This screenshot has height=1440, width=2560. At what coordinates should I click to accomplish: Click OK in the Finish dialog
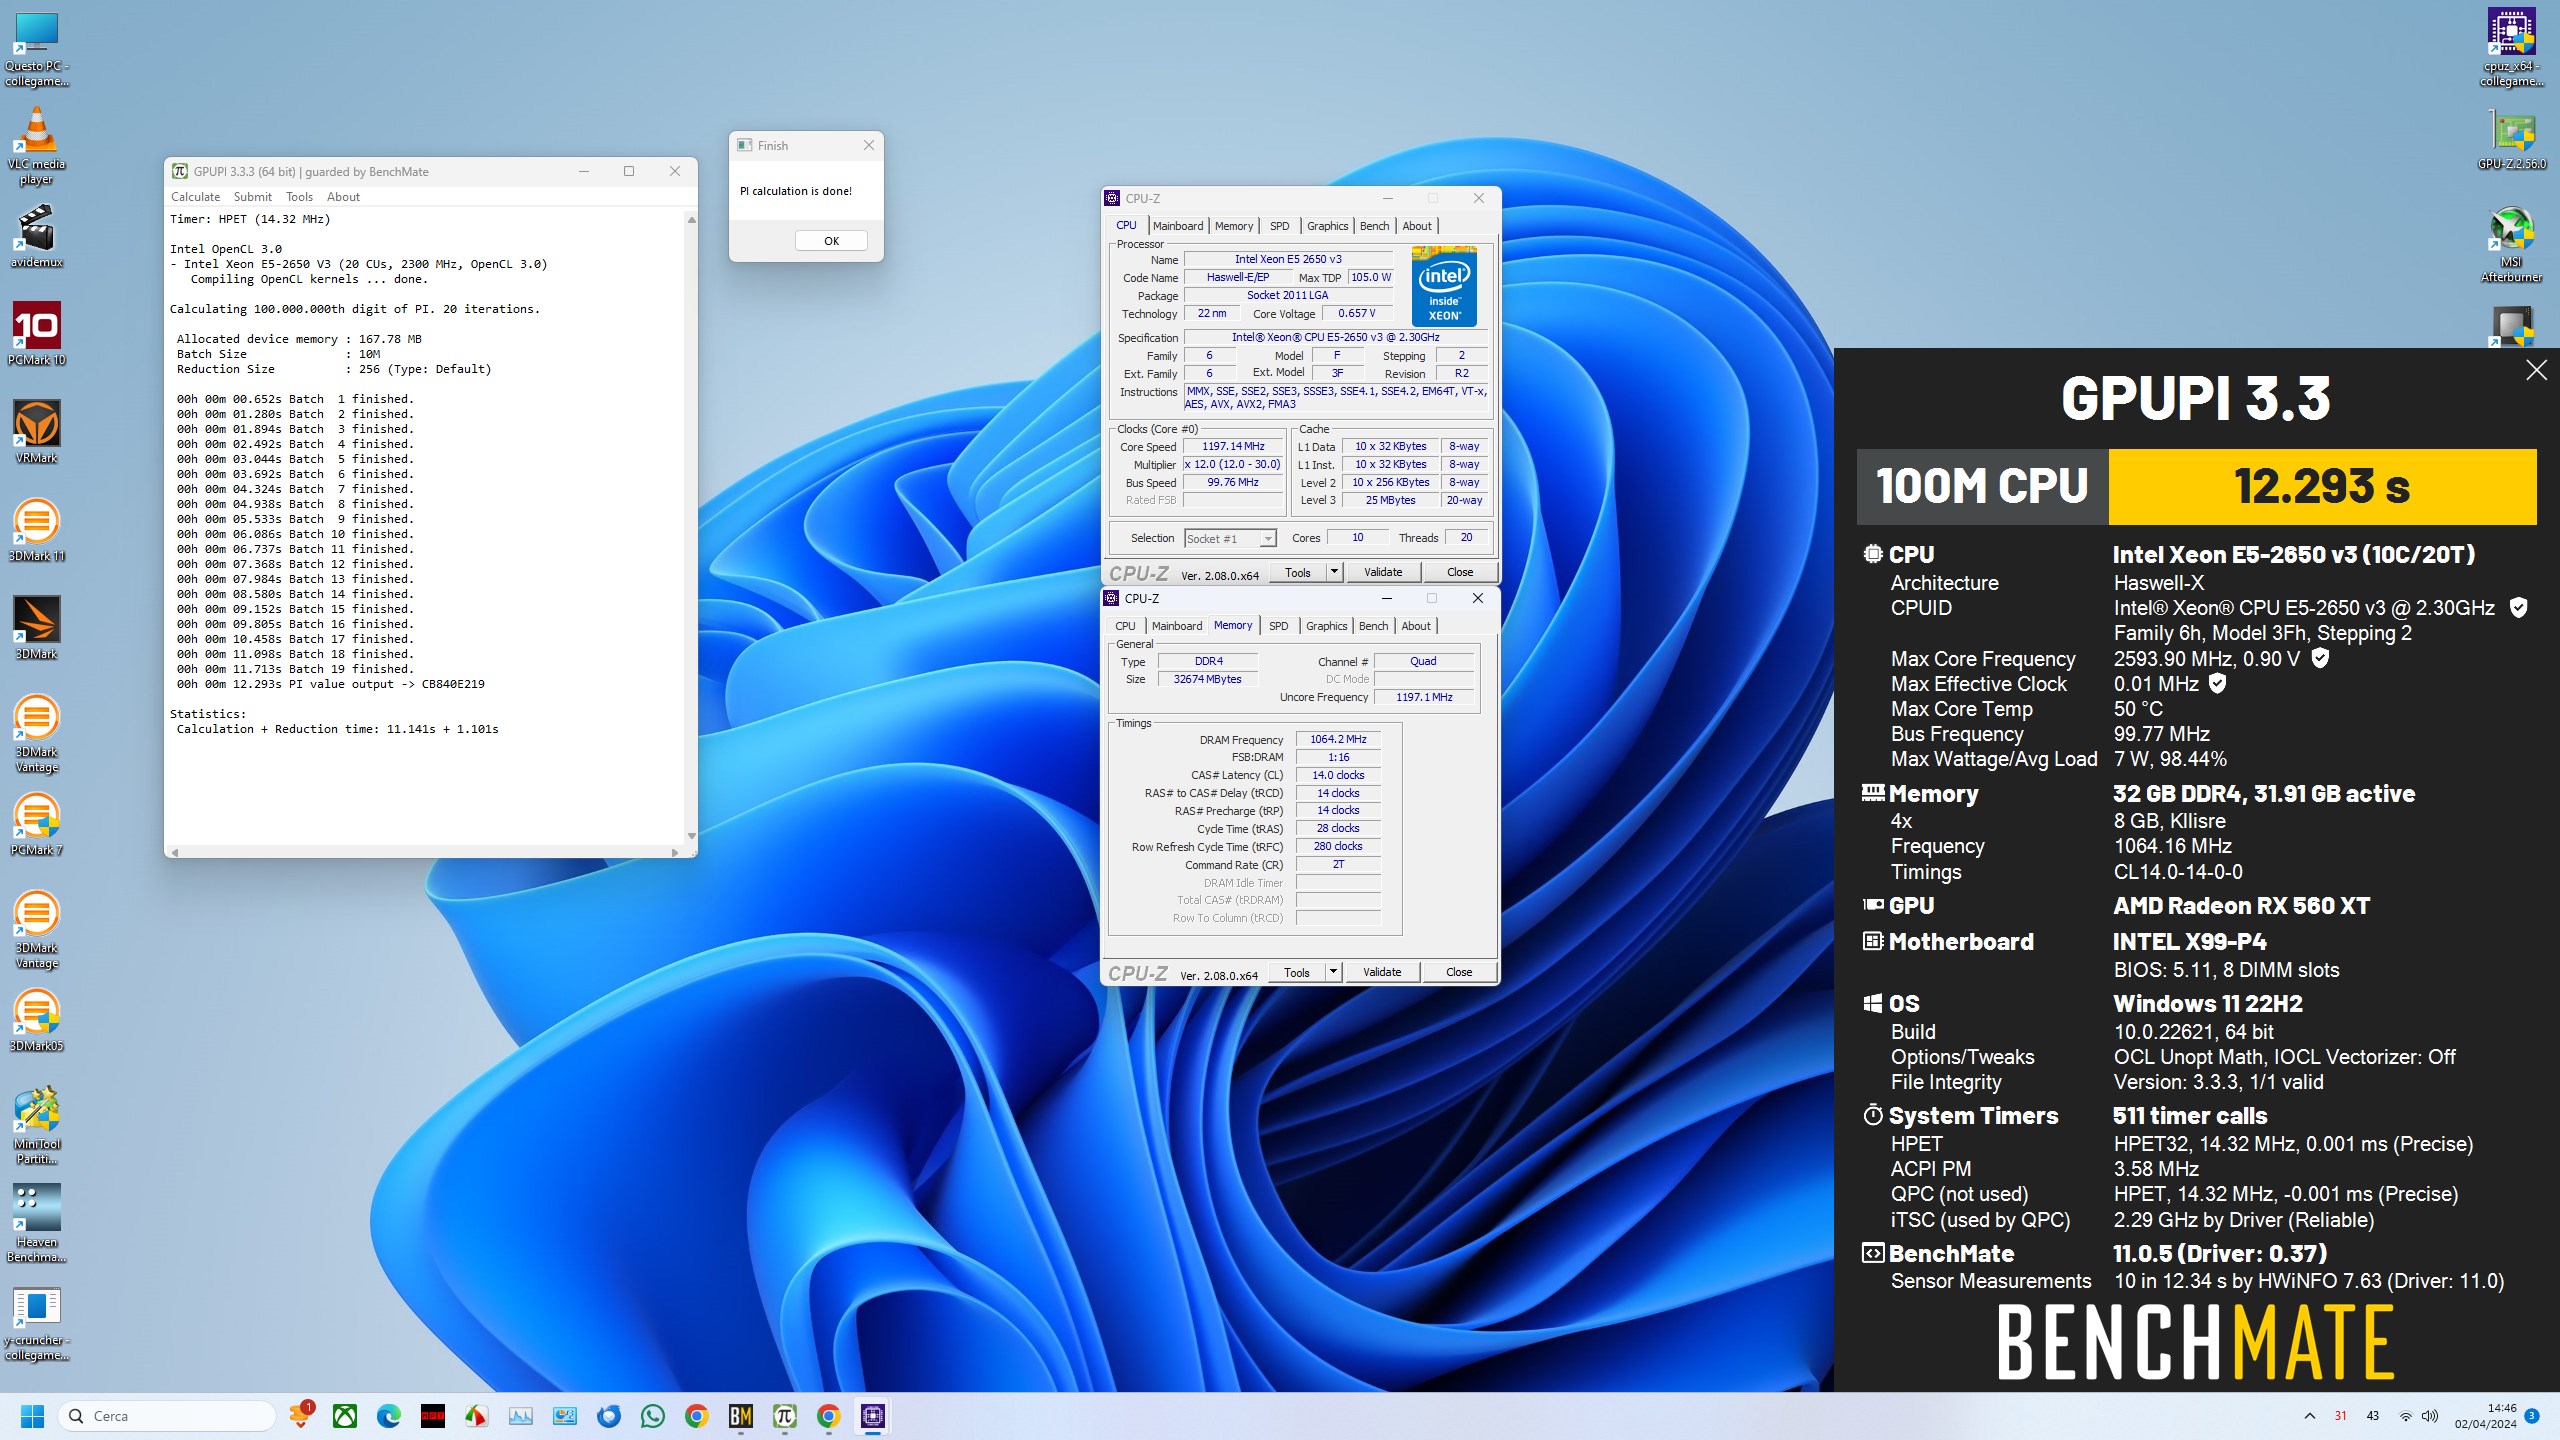click(x=831, y=241)
